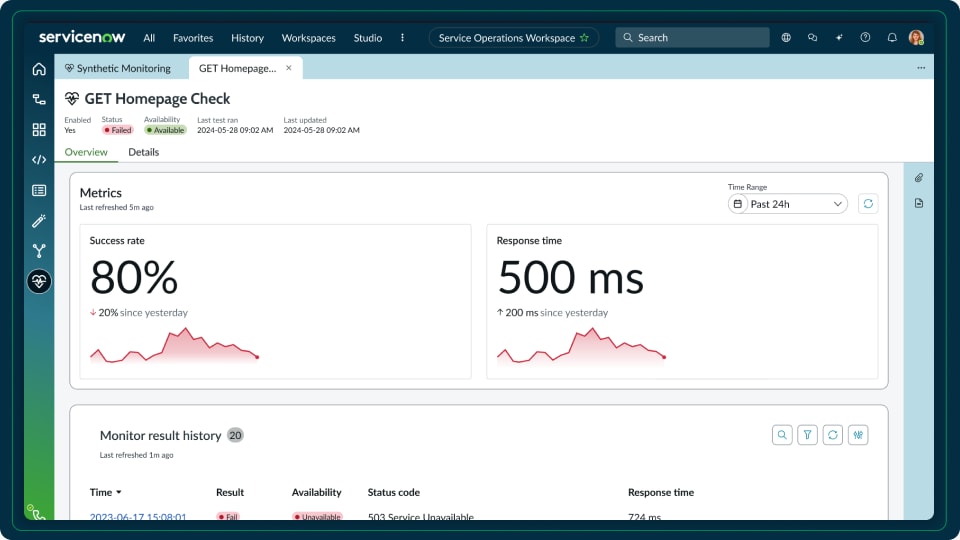Viewport: 960px width, 540px height.
Task: Open the Synthetic Monitoring heartbeat sidebar icon
Action: (39, 281)
